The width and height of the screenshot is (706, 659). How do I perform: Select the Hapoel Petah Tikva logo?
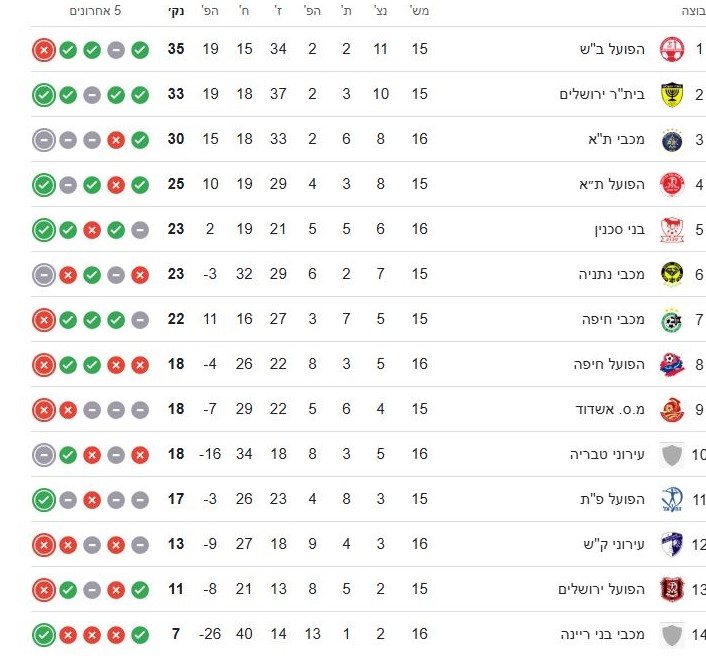coord(669,499)
